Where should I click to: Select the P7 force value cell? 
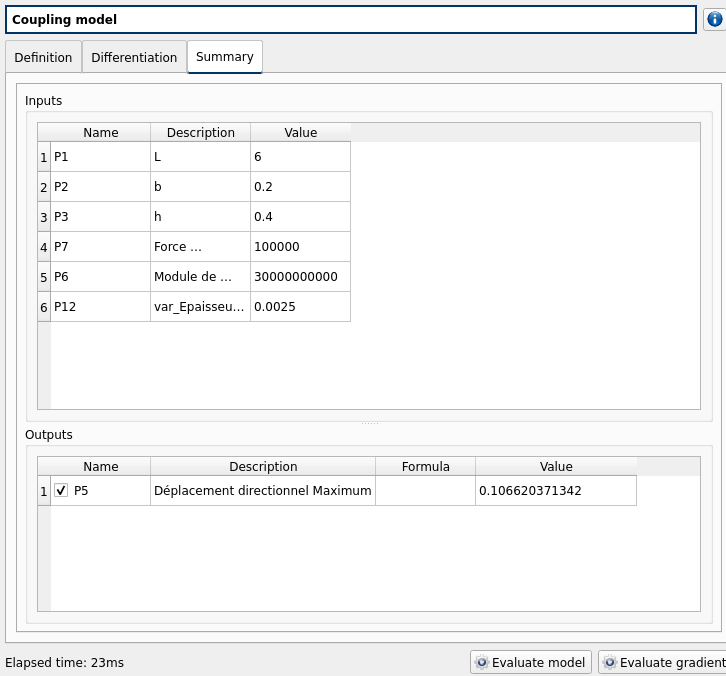pos(300,247)
